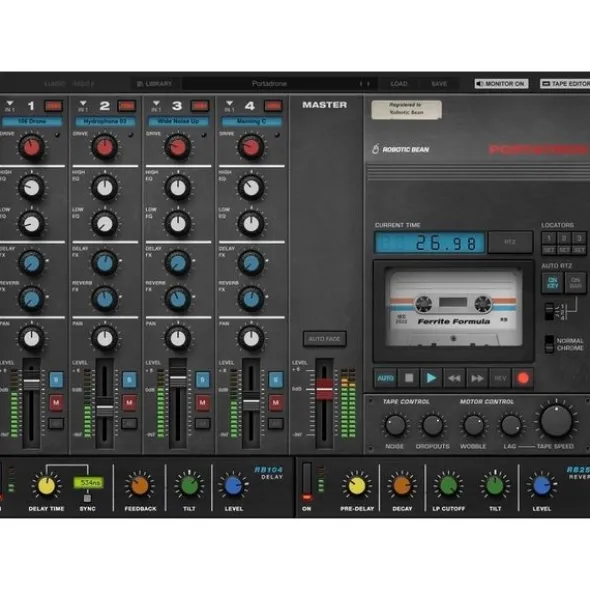Solo channel 2

129,380
